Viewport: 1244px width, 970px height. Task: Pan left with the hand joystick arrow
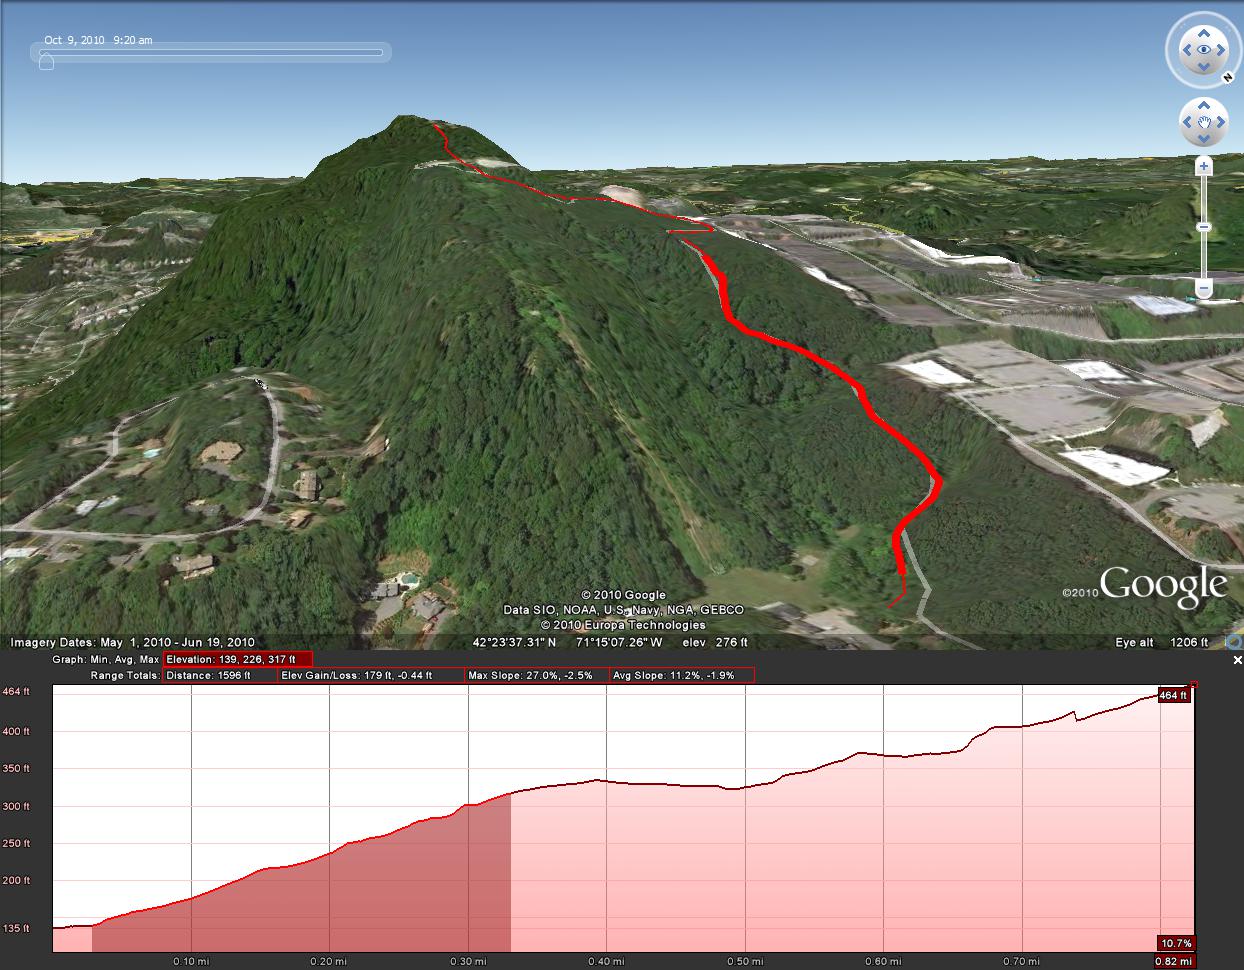[x=1186, y=122]
